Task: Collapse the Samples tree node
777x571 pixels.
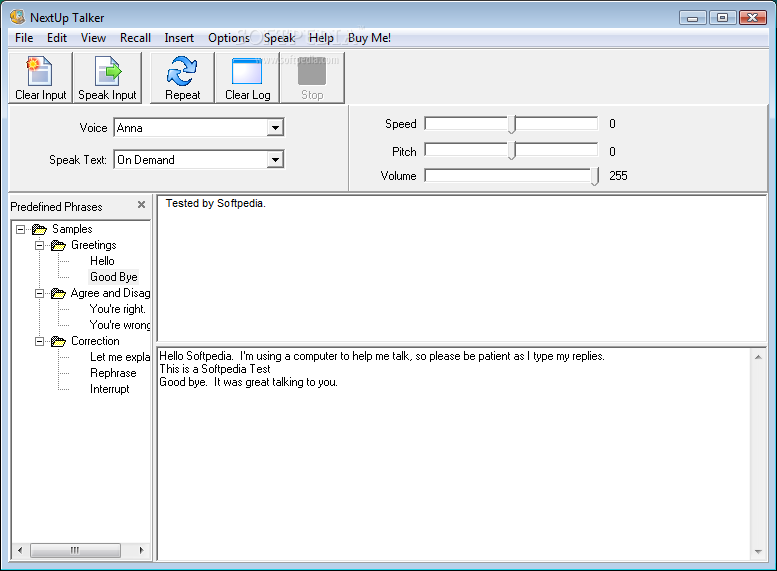Action: (x=20, y=229)
